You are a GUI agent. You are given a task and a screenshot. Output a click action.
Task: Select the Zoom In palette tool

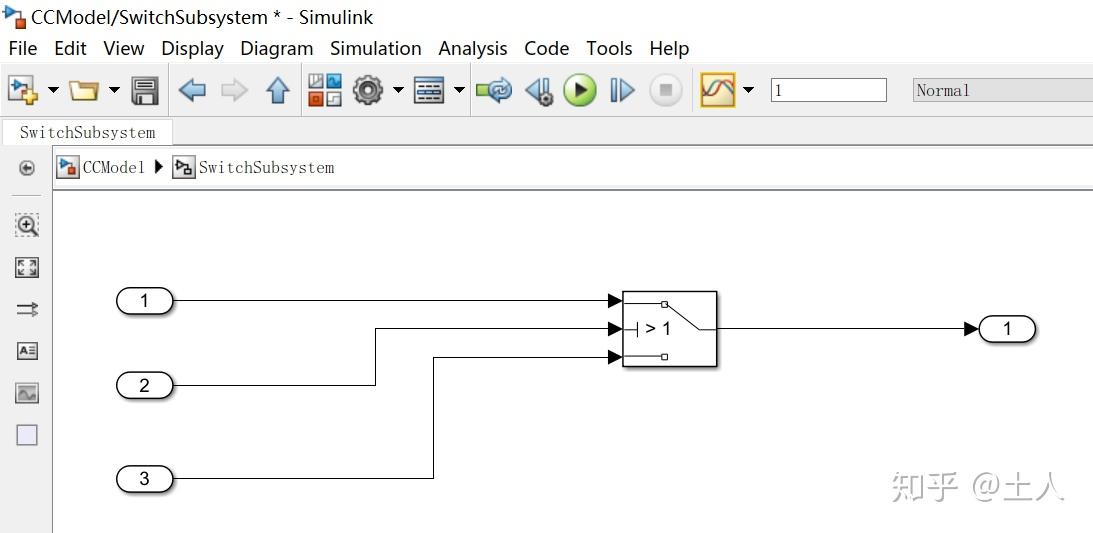(x=27, y=225)
